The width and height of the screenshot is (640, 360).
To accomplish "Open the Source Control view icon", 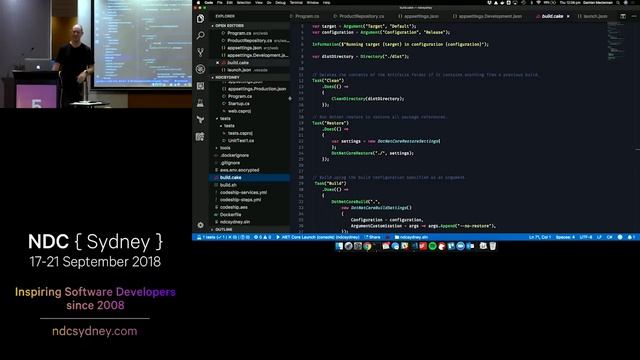I will coord(200,52).
